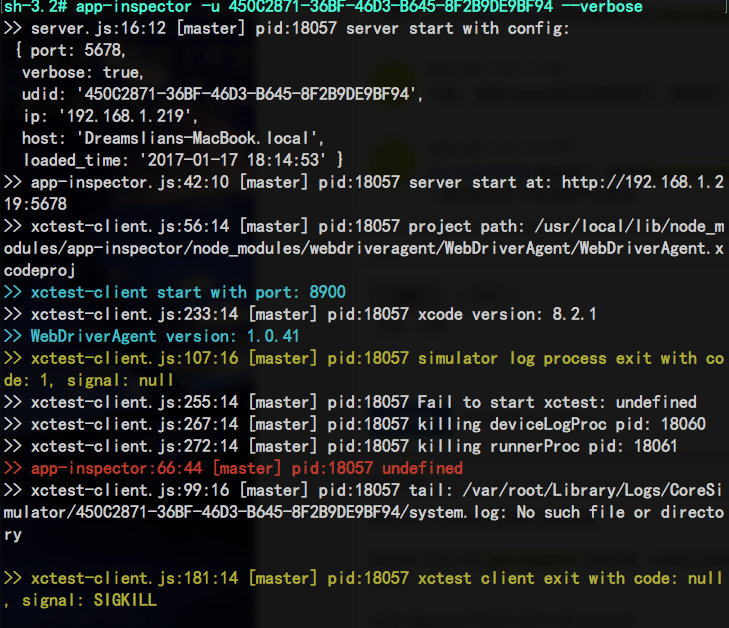Click 'killing runnerProc pid: 18061' line
This screenshot has height=628, width=729.
coord(341,446)
